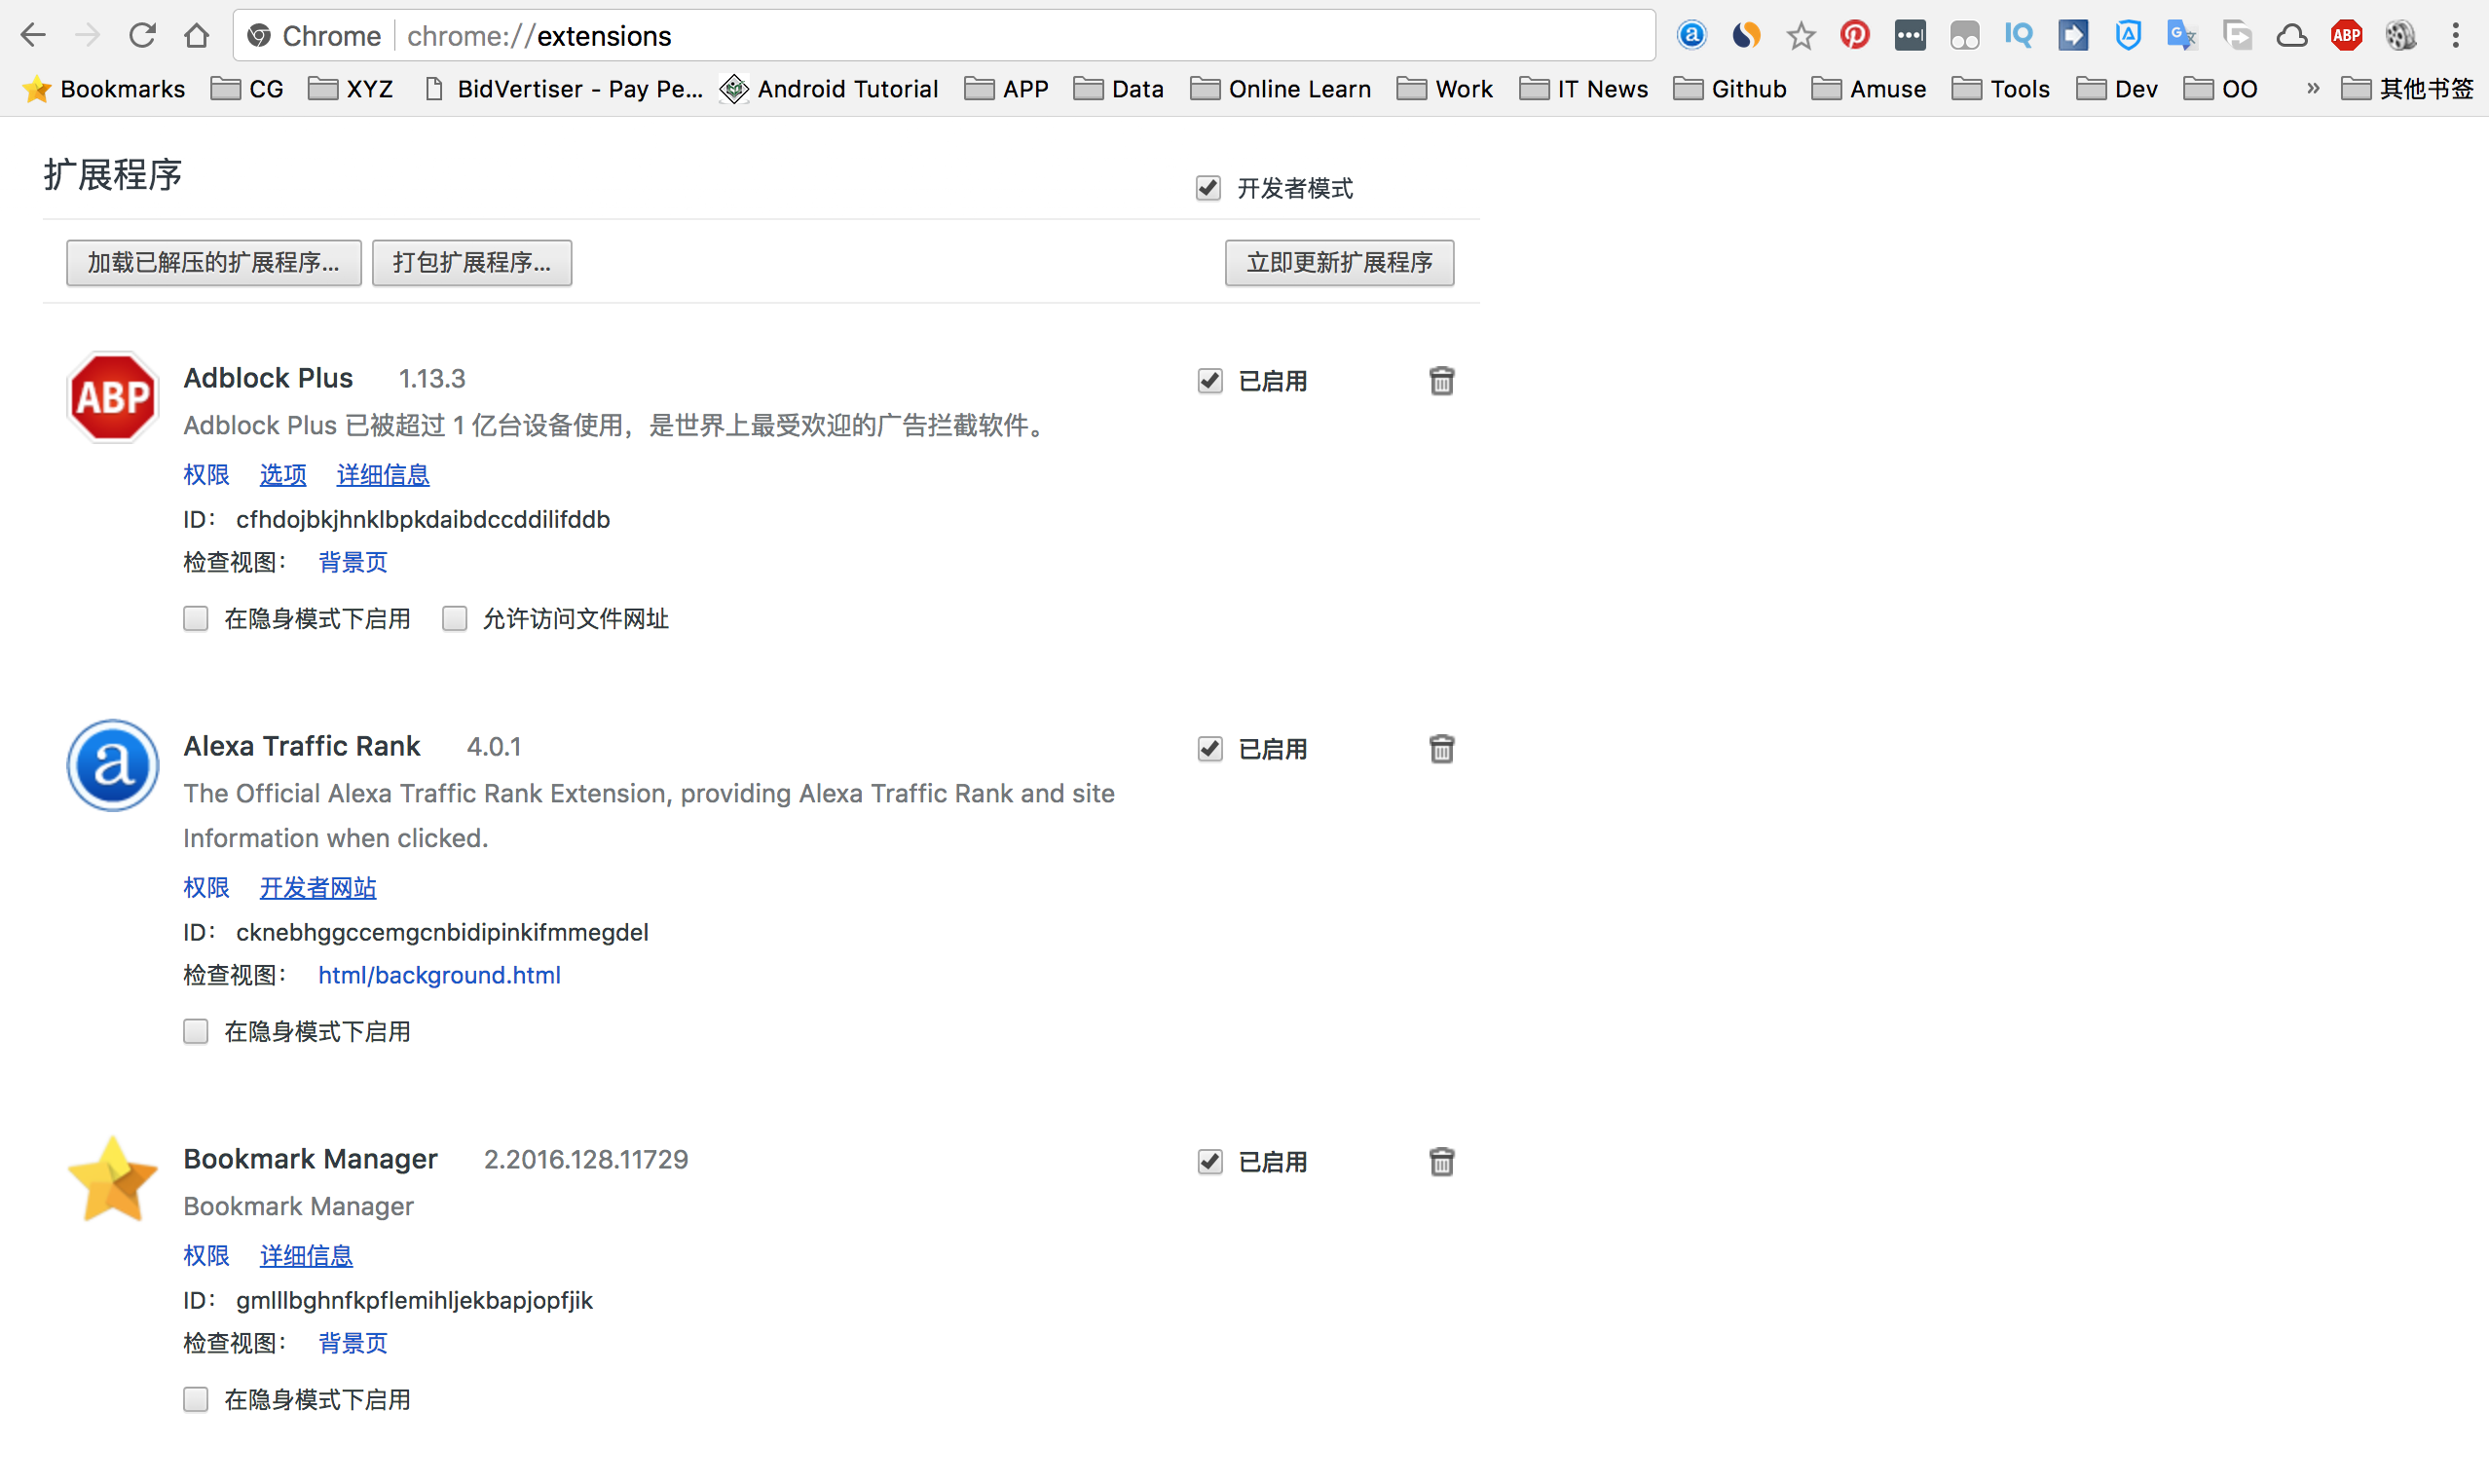2489x1484 pixels.
Task: Delete the Adblock Plus extension via trash icon
Action: [x=1441, y=381]
